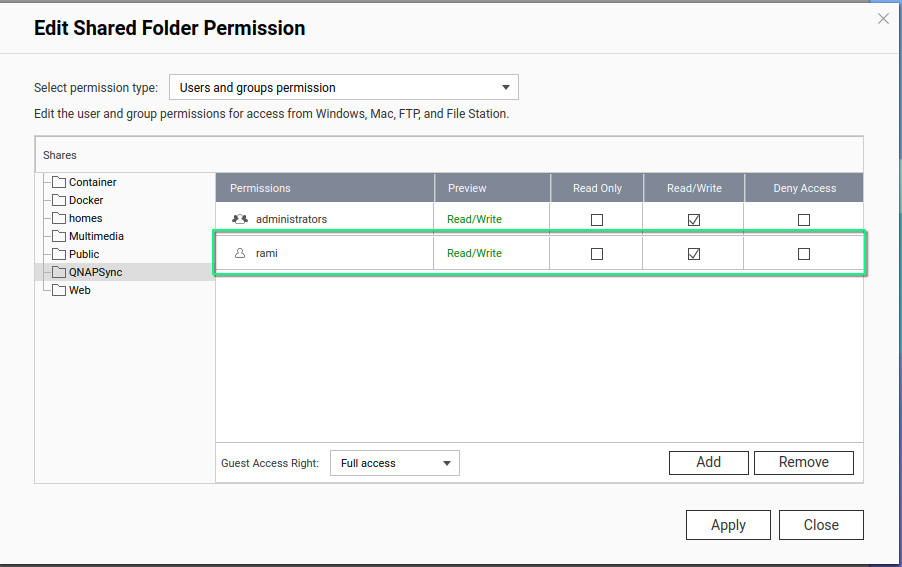Viewport: 902px width, 567px height.
Task: Click the homes folder icon
Action: [x=59, y=218]
